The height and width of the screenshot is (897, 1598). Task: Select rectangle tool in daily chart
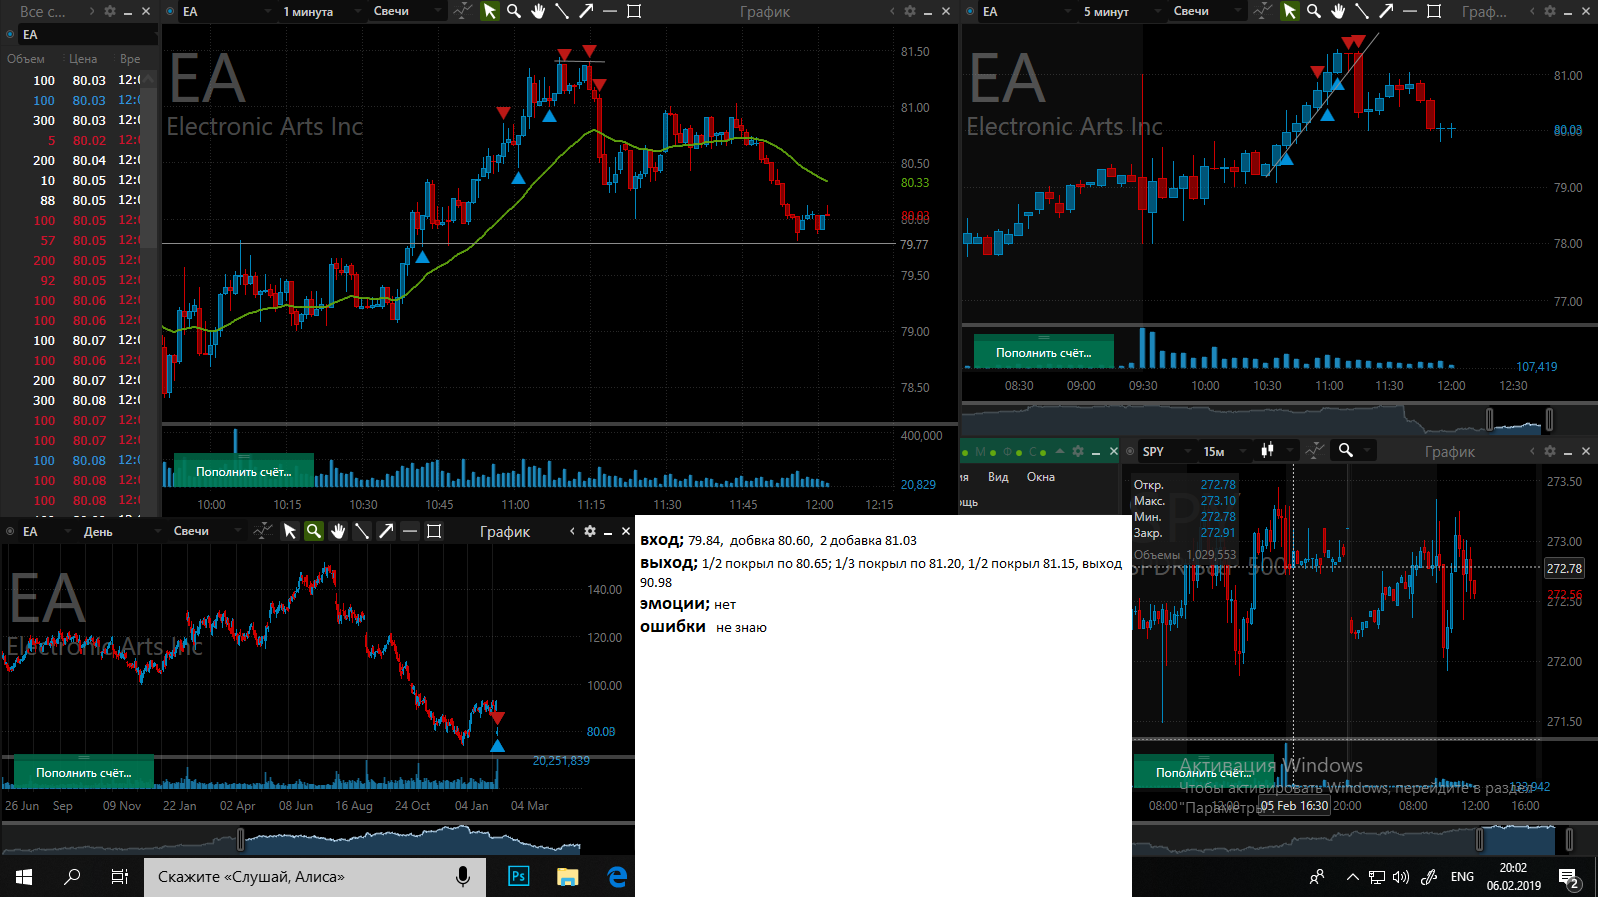(x=434, y=531)
